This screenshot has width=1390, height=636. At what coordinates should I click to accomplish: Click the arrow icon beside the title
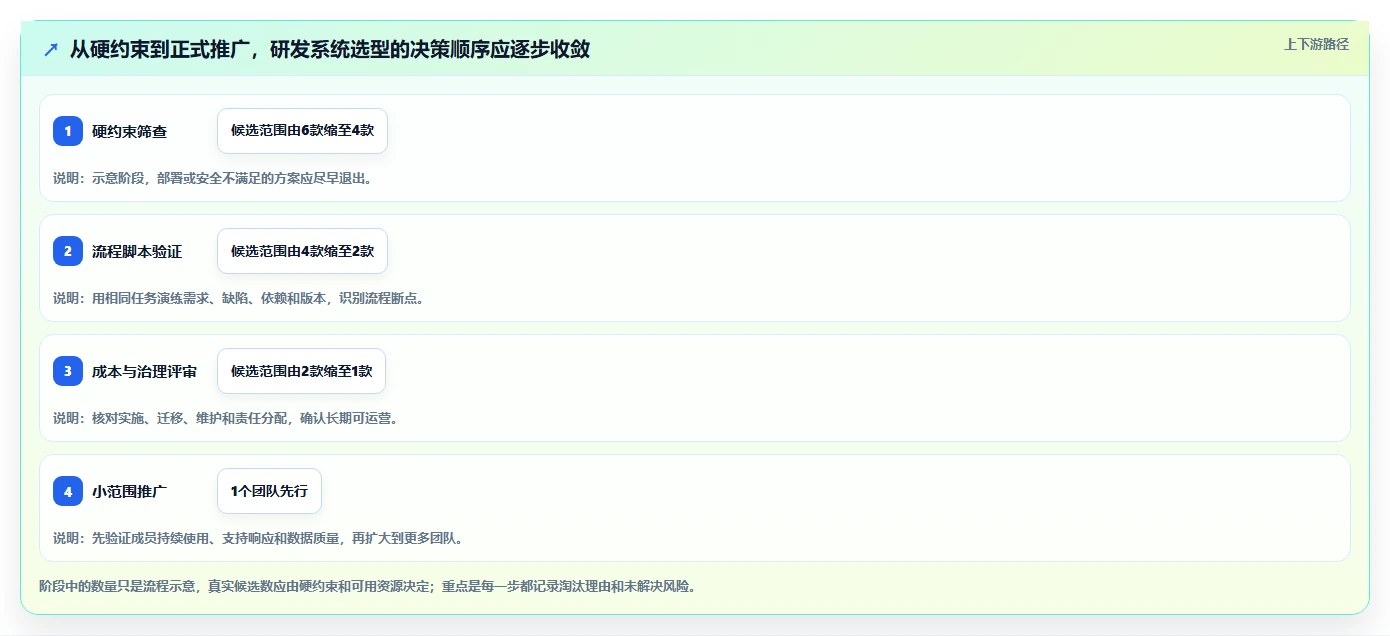click(51, 50)
